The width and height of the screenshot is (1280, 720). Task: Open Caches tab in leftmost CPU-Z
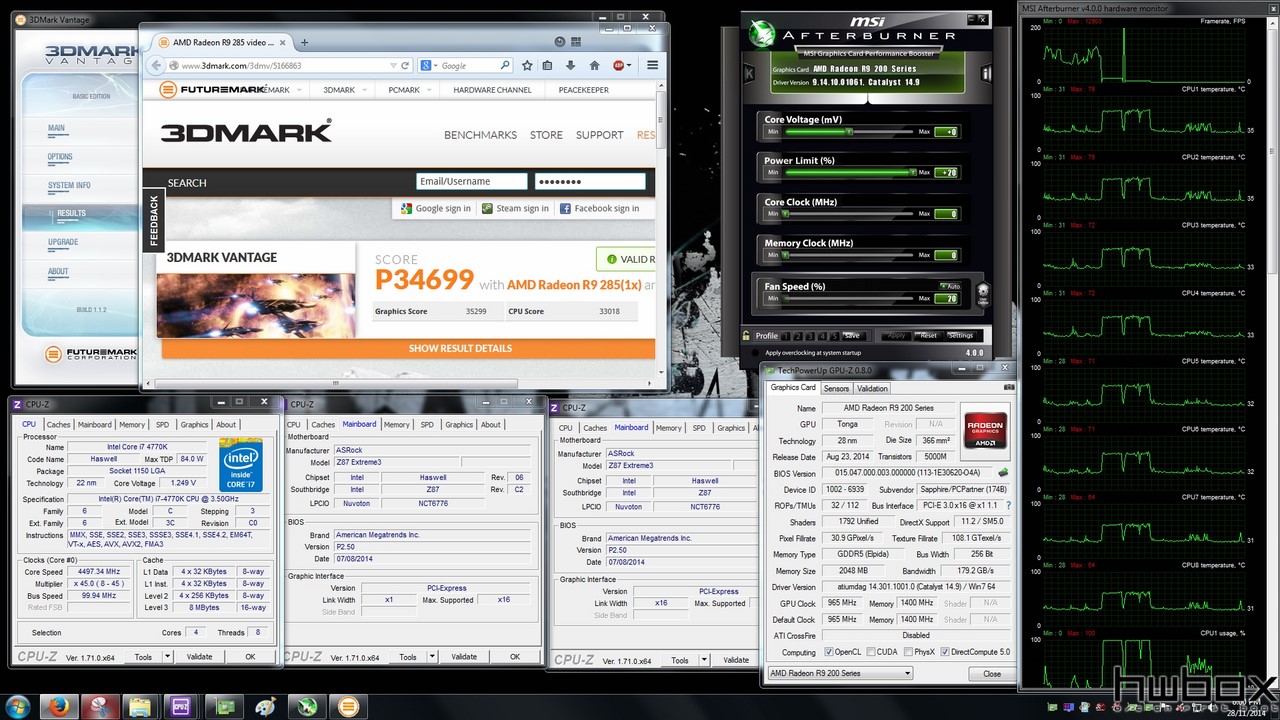58,425
